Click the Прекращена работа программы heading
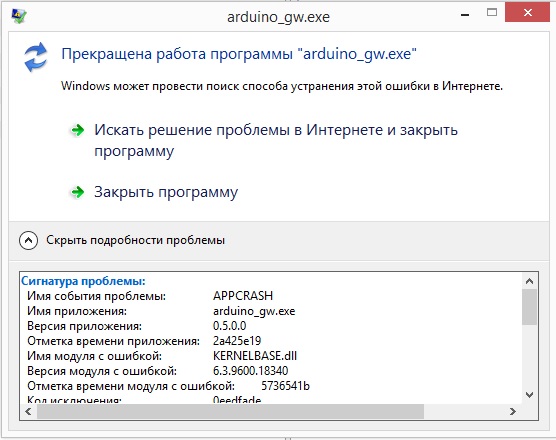The width and height of the screenshot is (556, 440). click(239, 54)
